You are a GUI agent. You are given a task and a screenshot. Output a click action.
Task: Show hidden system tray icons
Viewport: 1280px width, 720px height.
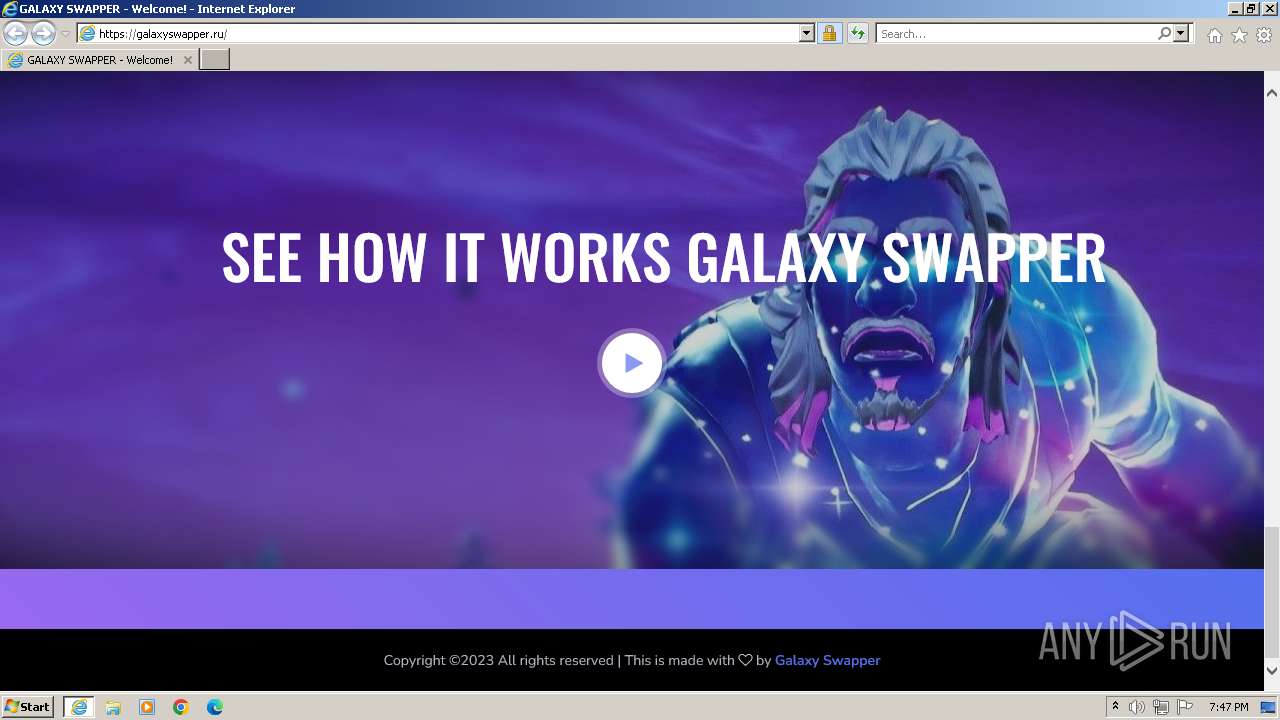click(1115, 707)
